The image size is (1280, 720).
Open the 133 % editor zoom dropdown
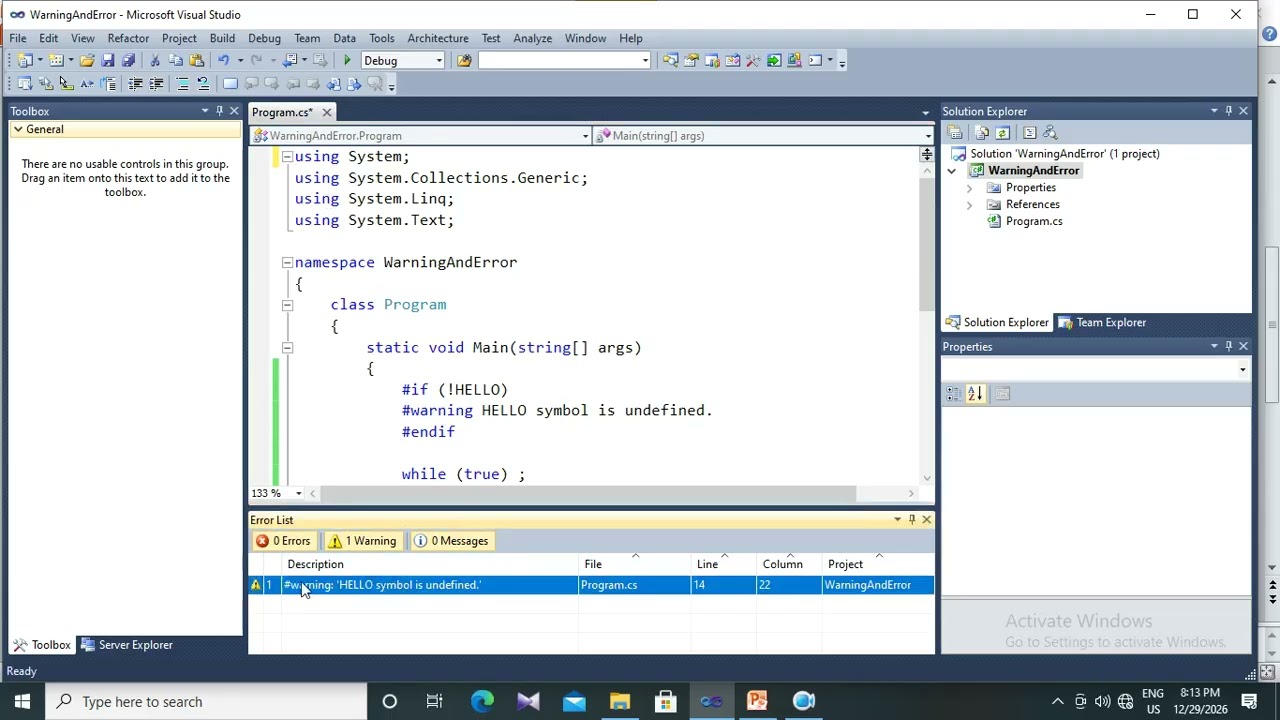tap(298, 493)
